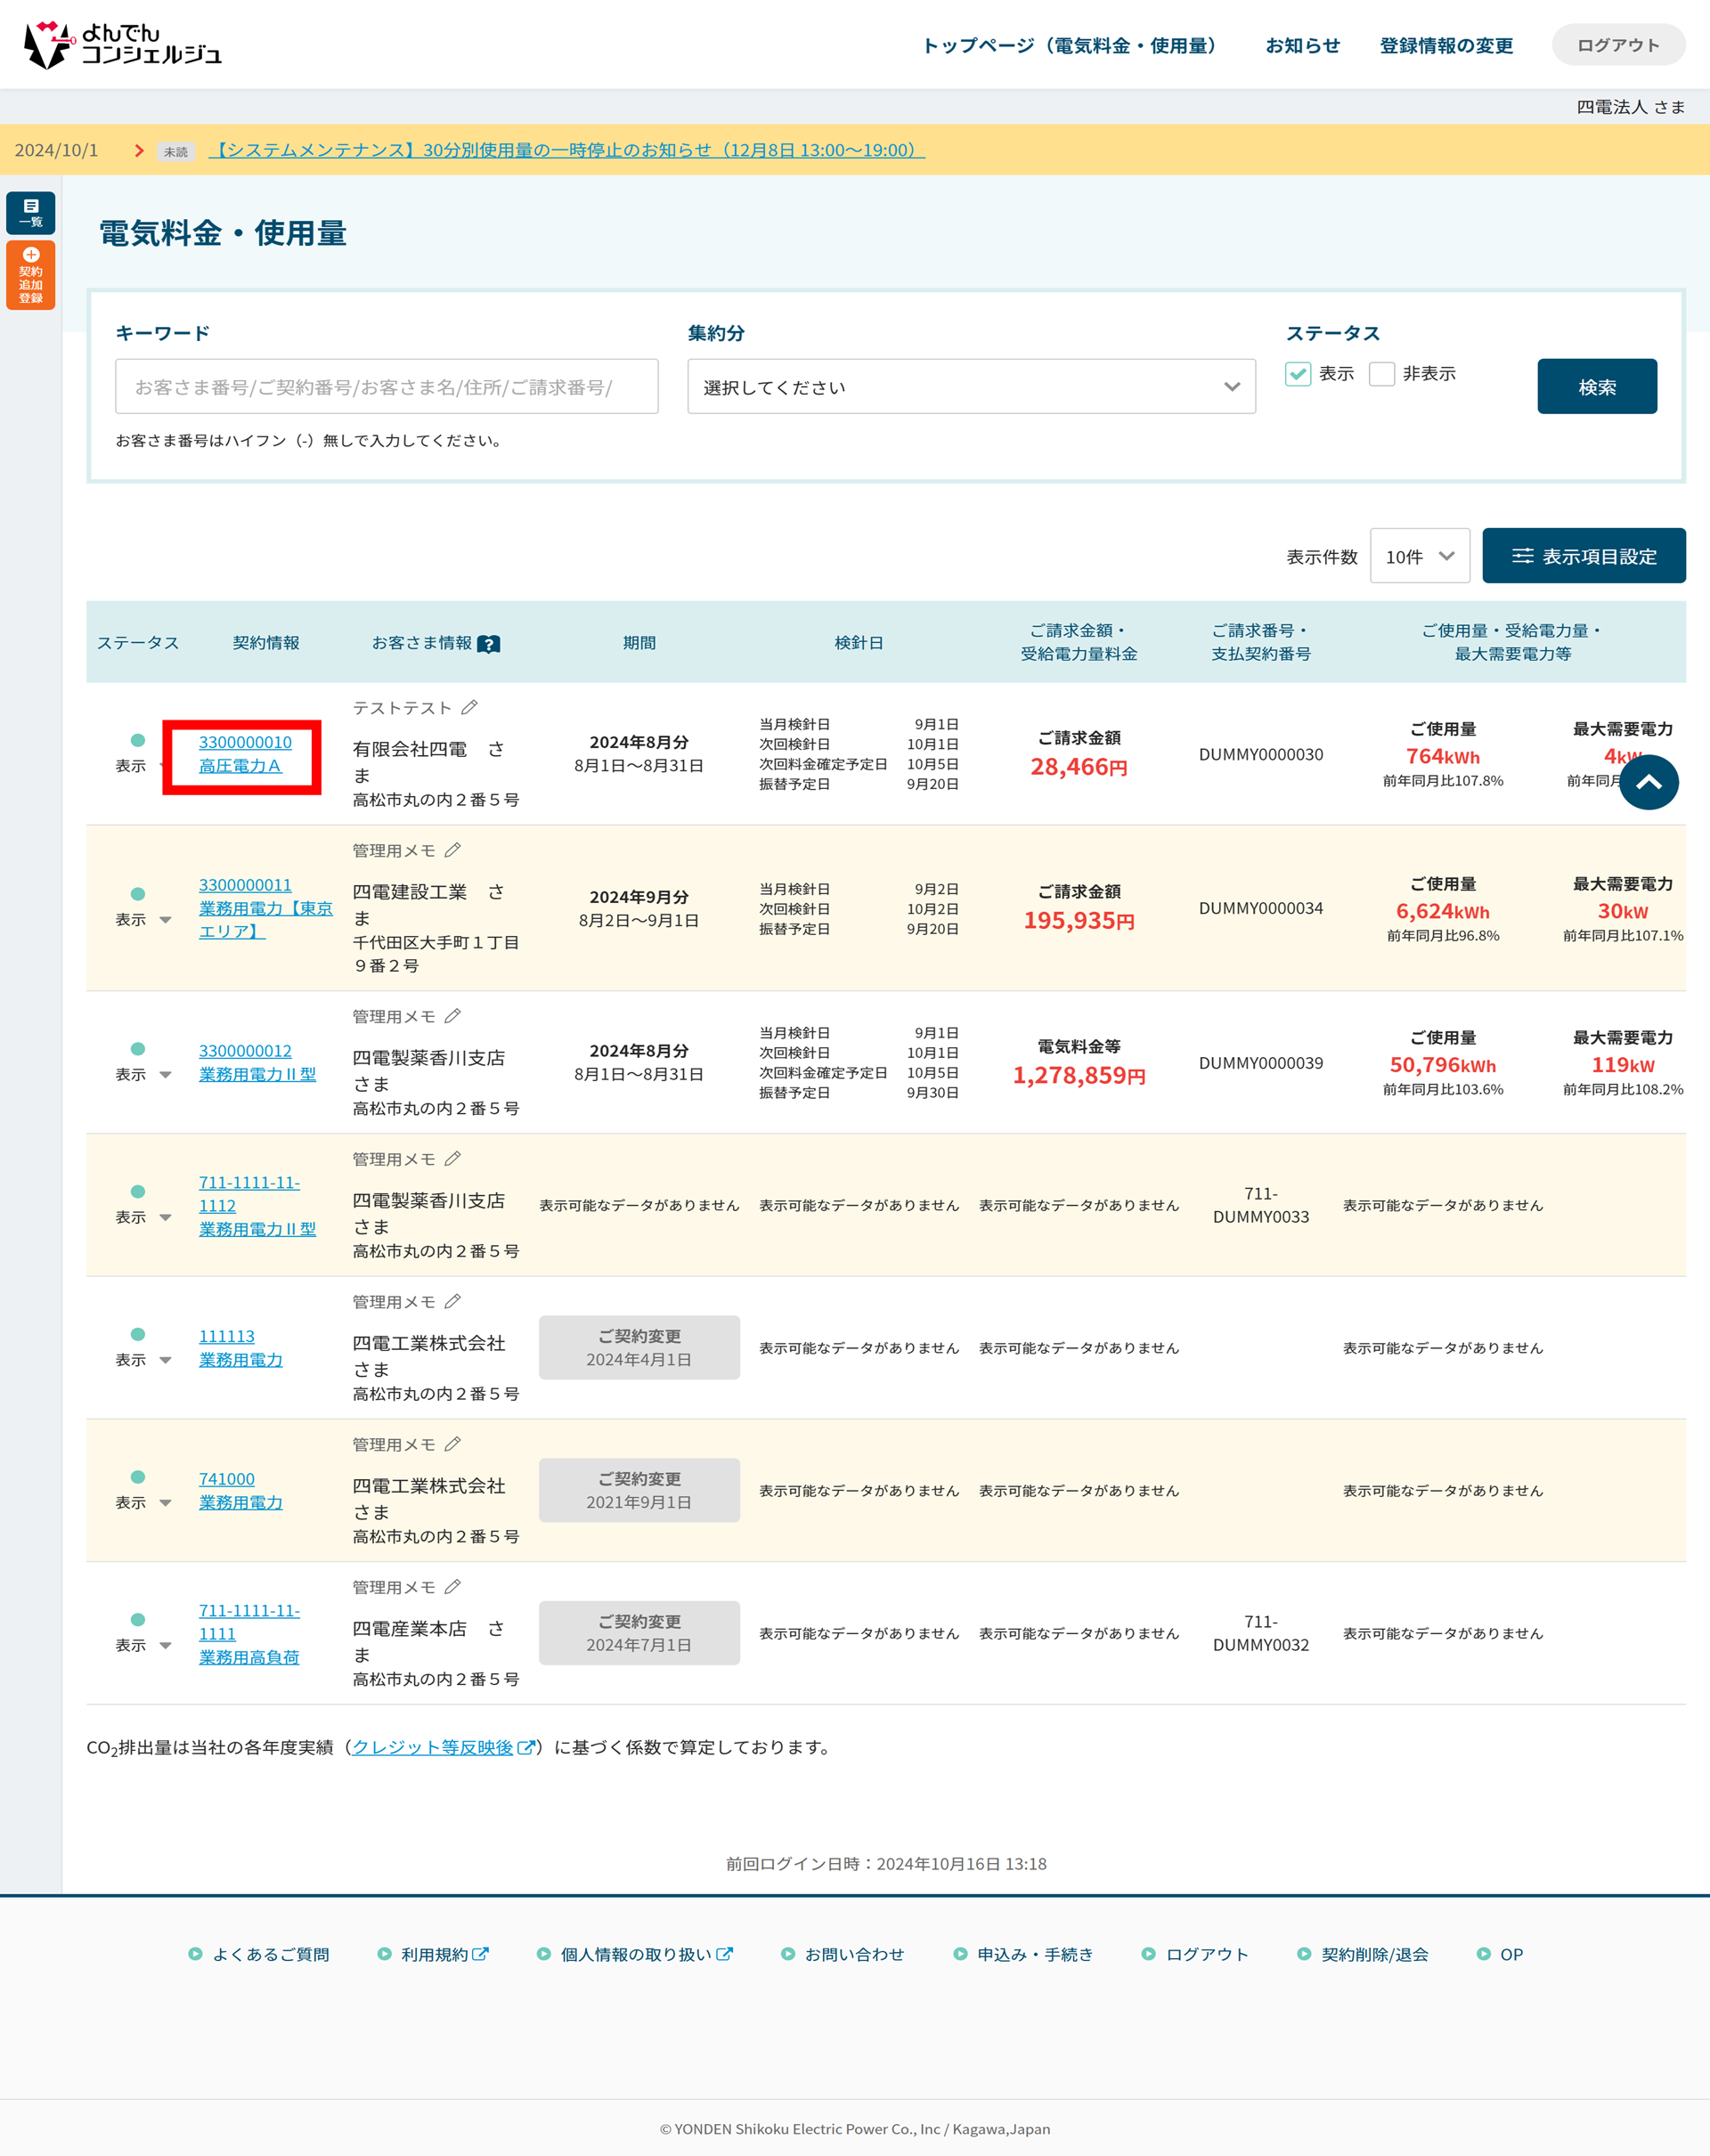The height and width of the screenshot is (2156, 1710).
Task: Open 表示項目設定 button
Action: (x=1583, y=557)
